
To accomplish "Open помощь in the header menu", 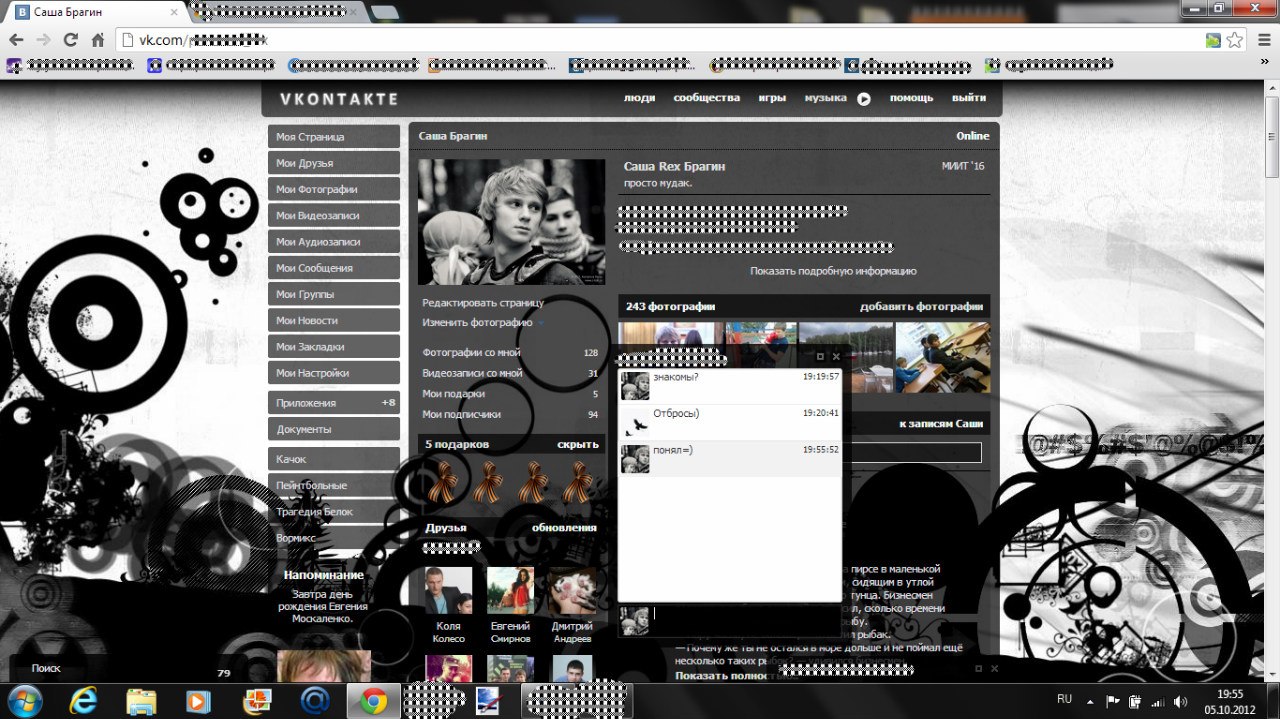I will 911,98.
